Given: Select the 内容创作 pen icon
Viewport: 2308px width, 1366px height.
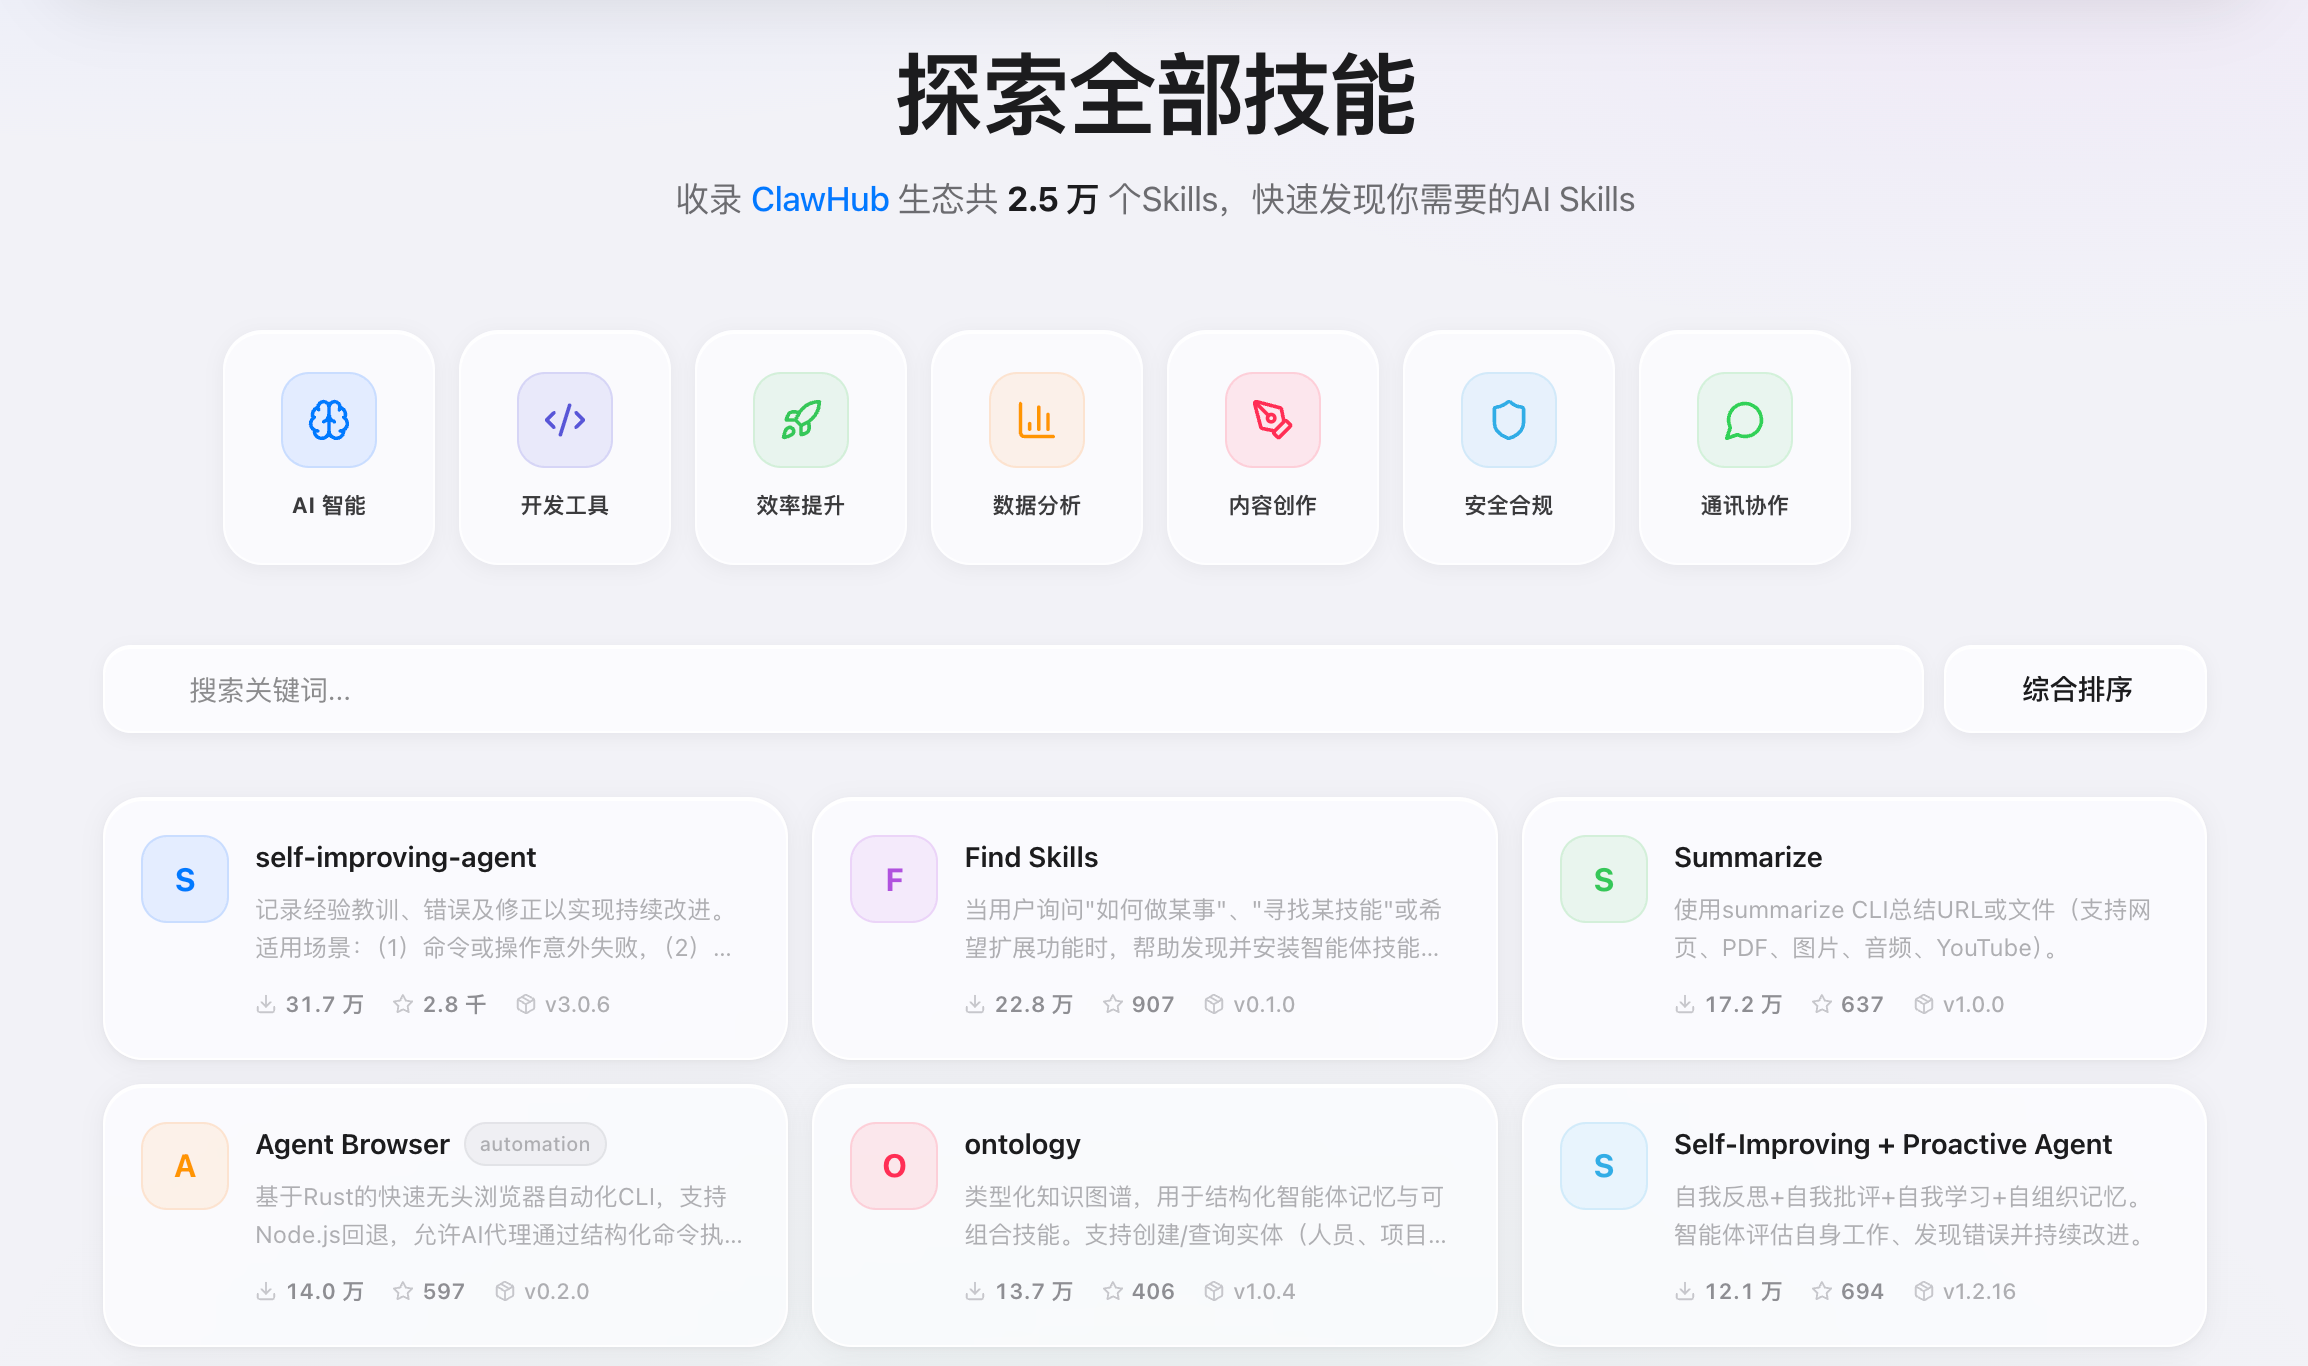Looking at the screenshot, I should (1273, 420).
